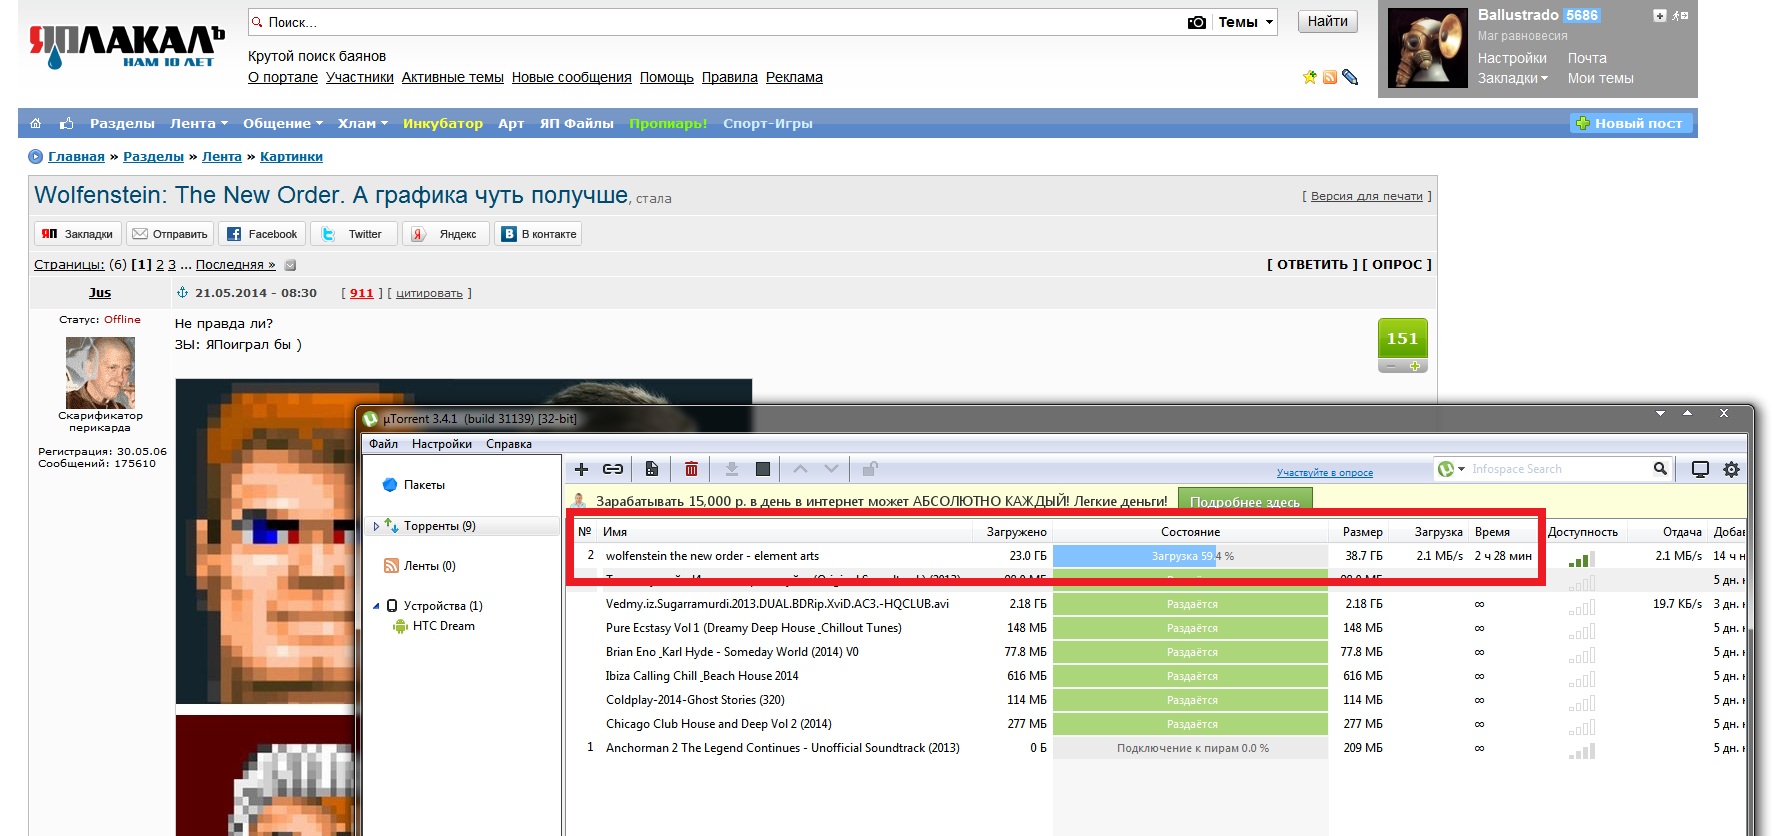This screenshot has height=836, width=1772.
Task: Click the wolfenstein download progress bar
Action: 1190,556
